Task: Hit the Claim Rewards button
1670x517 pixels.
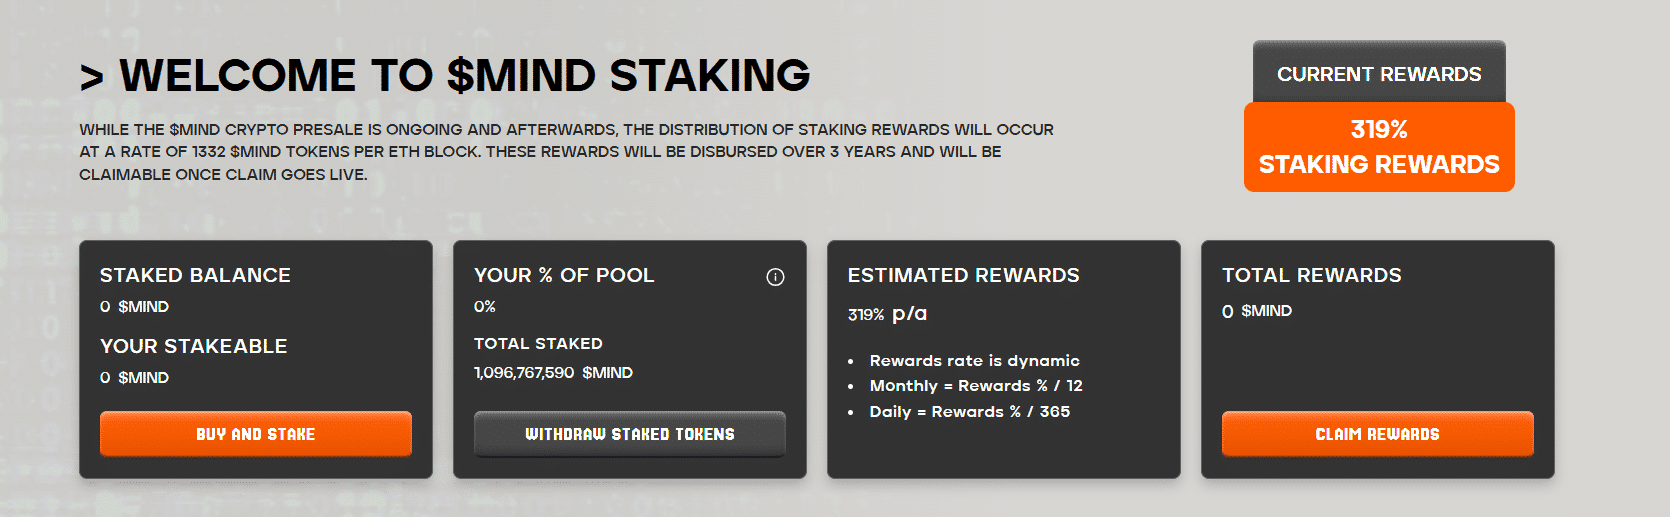Action: click(1377, 434)
